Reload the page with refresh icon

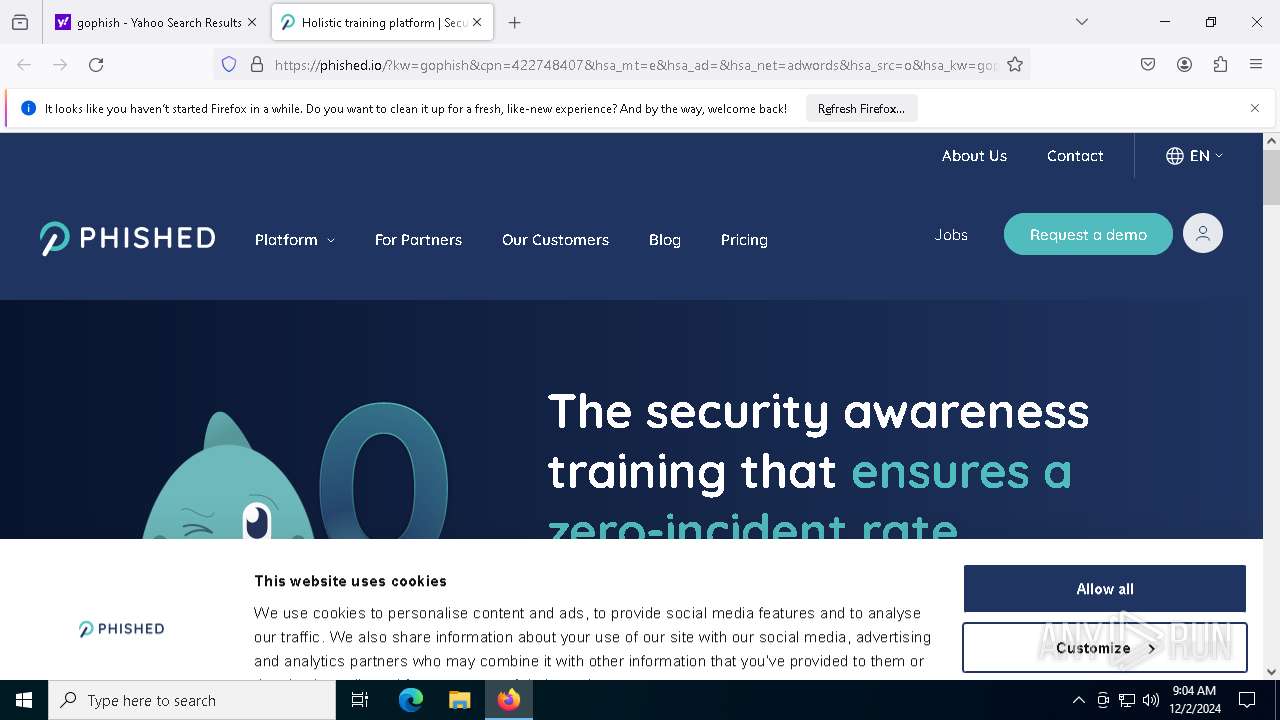(x=96, y=64)
